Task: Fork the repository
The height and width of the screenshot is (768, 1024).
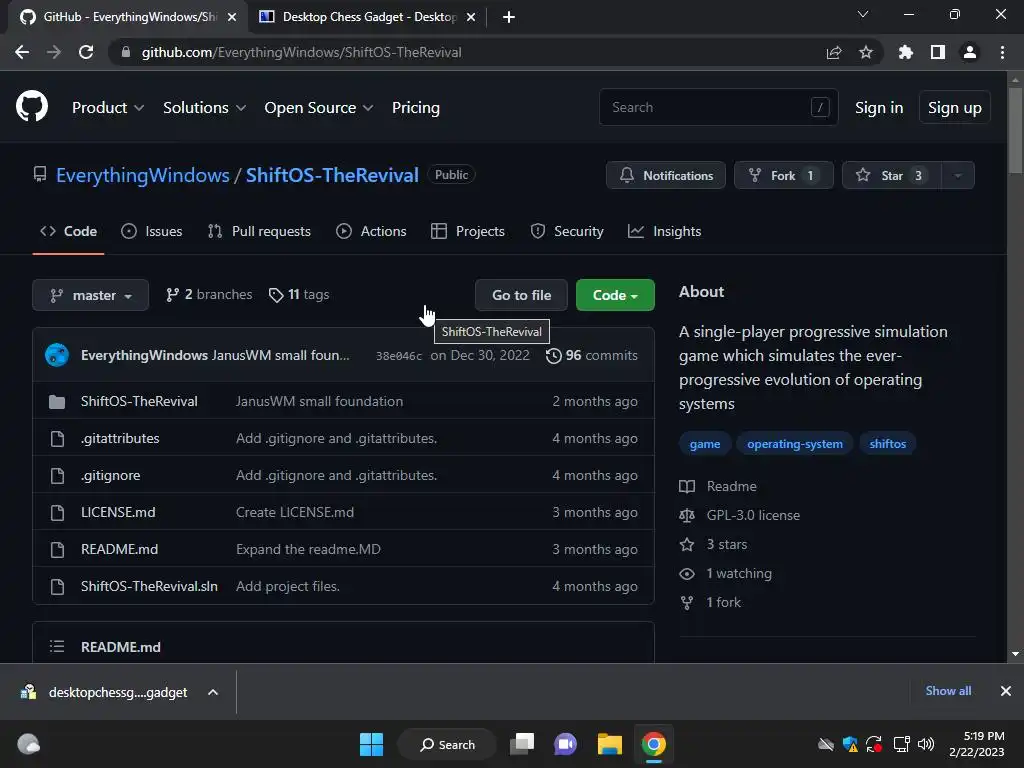Action: click(x=784, y=175)
